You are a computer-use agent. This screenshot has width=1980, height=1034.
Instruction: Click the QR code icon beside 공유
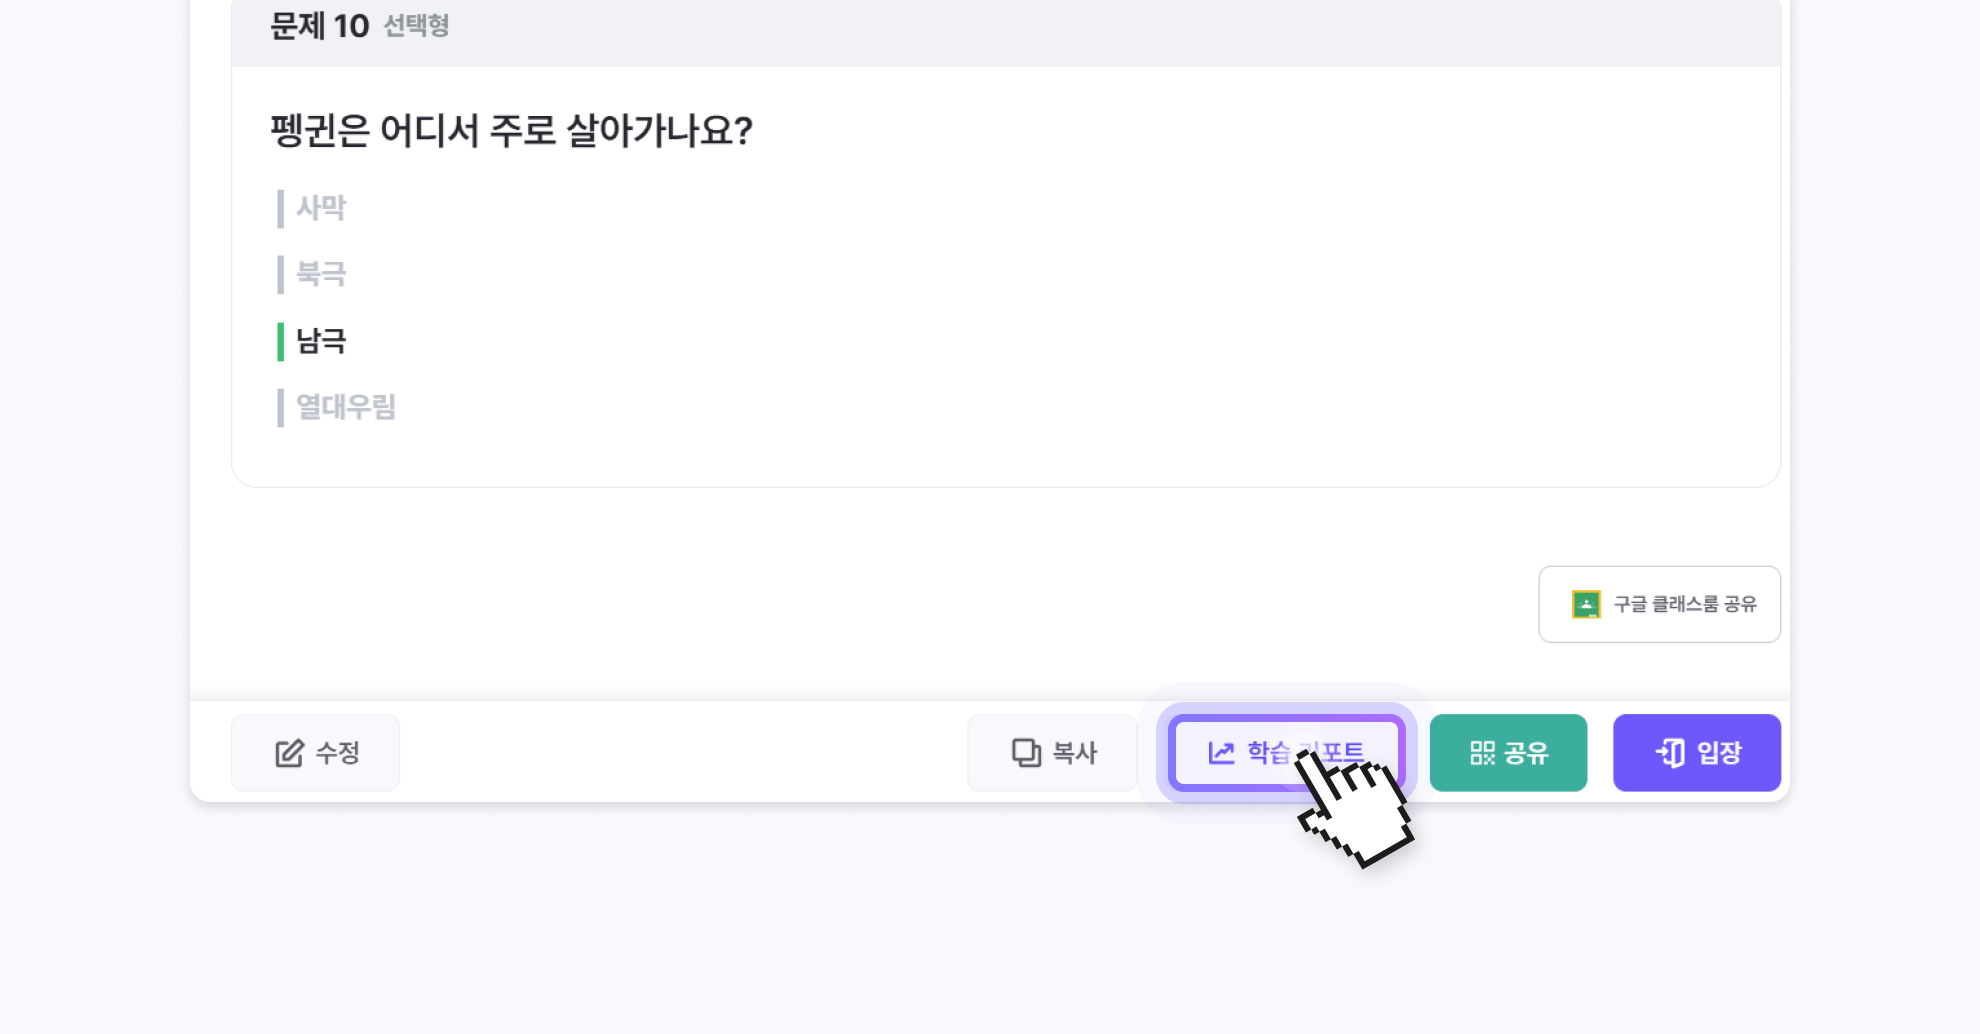[1482, 753]
